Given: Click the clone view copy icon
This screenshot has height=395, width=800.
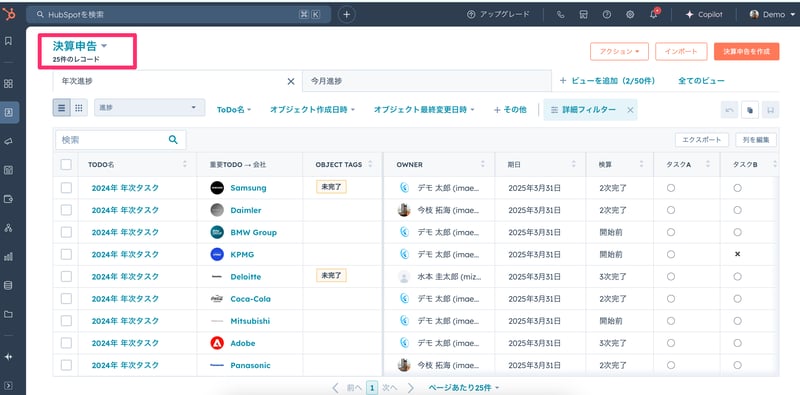Looking at the screenshot, I should pos(750,110).
